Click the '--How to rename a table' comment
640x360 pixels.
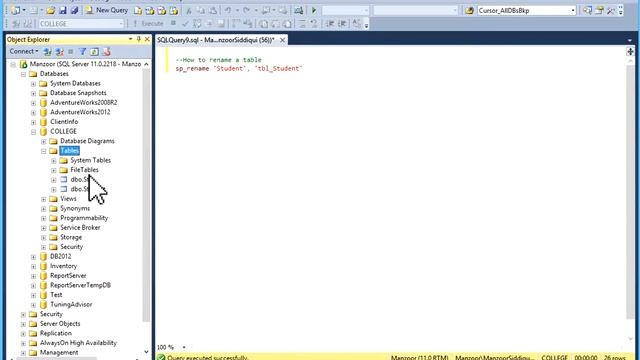(218, 60)
